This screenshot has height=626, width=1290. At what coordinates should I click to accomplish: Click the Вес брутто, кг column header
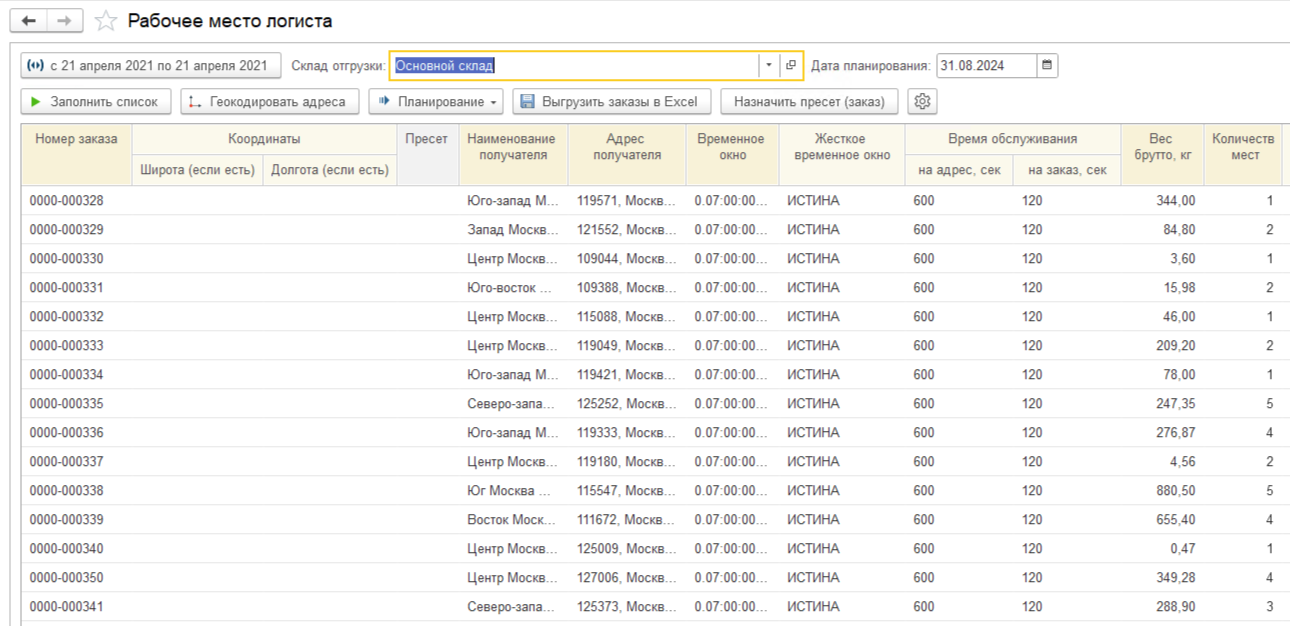click(1161, 147)
